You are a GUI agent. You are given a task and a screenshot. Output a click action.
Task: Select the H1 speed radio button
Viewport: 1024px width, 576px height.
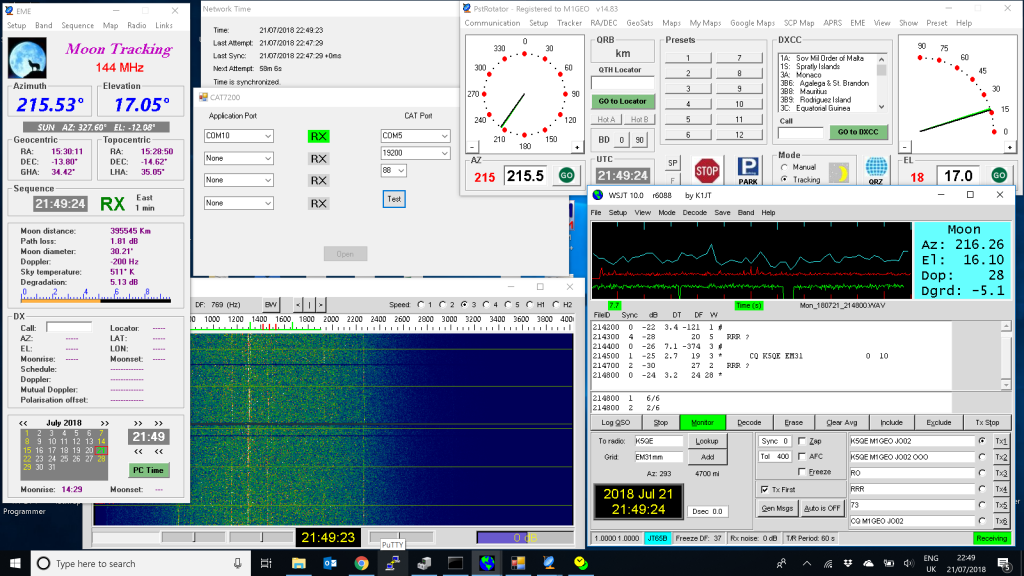tap(530, 304)
